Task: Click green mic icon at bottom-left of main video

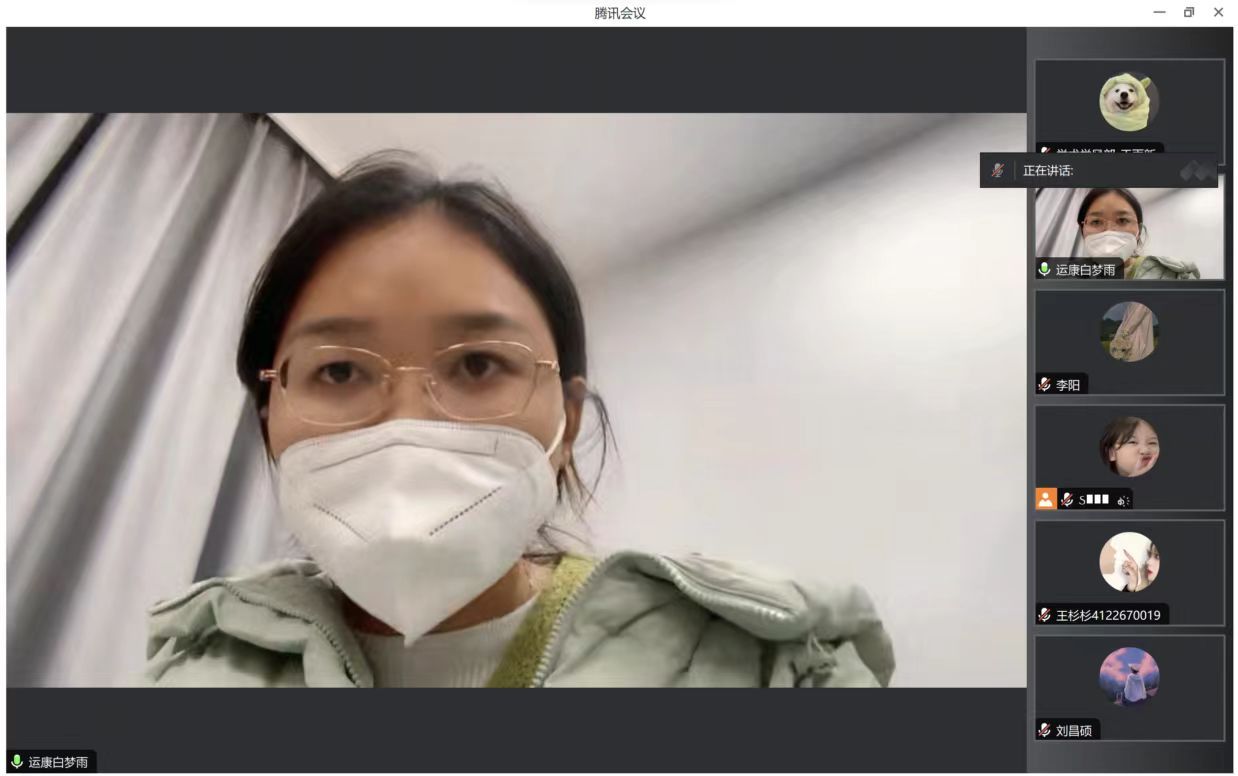Action: coord(17,762)
